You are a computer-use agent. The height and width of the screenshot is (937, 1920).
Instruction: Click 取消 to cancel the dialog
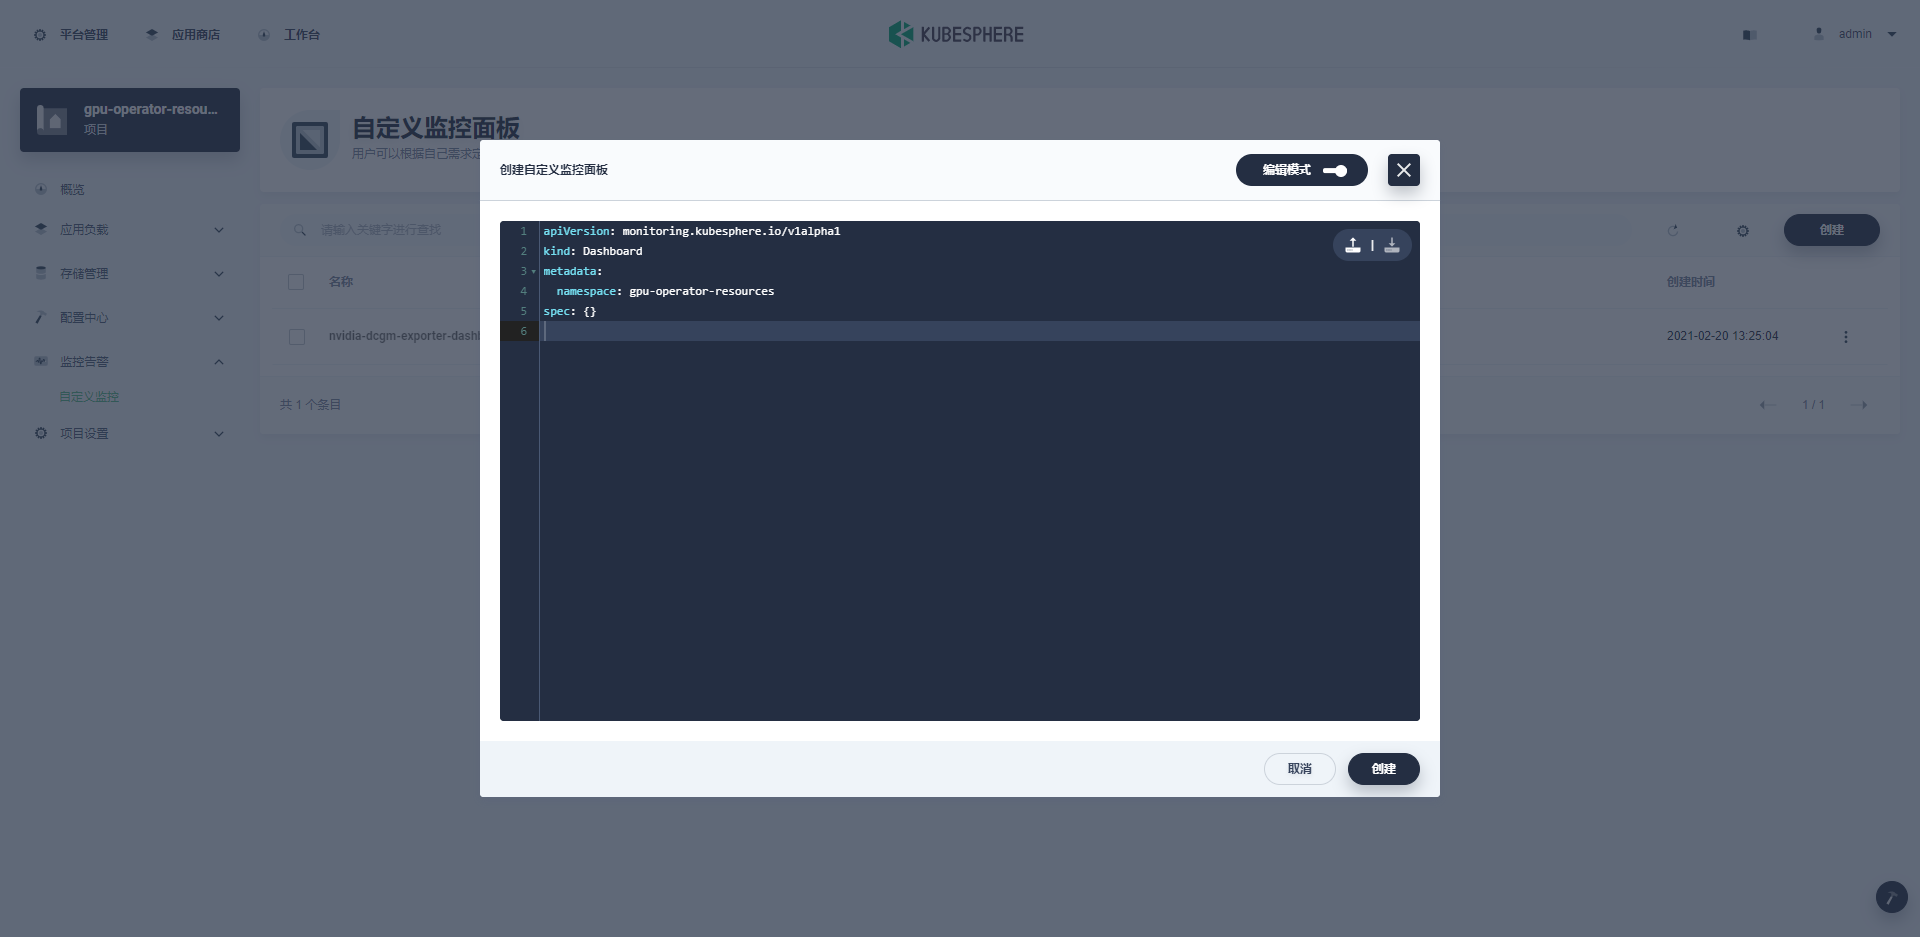pyautogui.click(x=1300, y=769)
